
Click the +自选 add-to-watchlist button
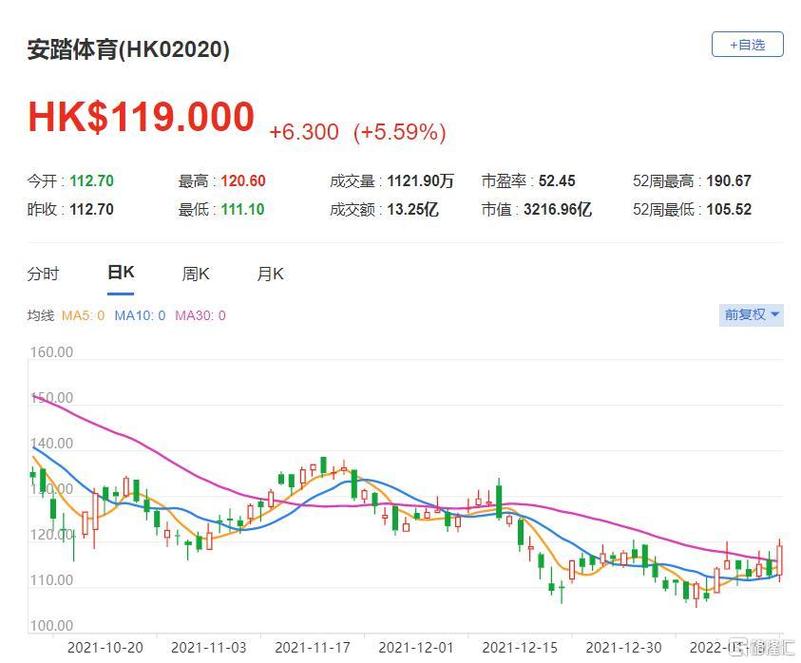tap(748, 45)
